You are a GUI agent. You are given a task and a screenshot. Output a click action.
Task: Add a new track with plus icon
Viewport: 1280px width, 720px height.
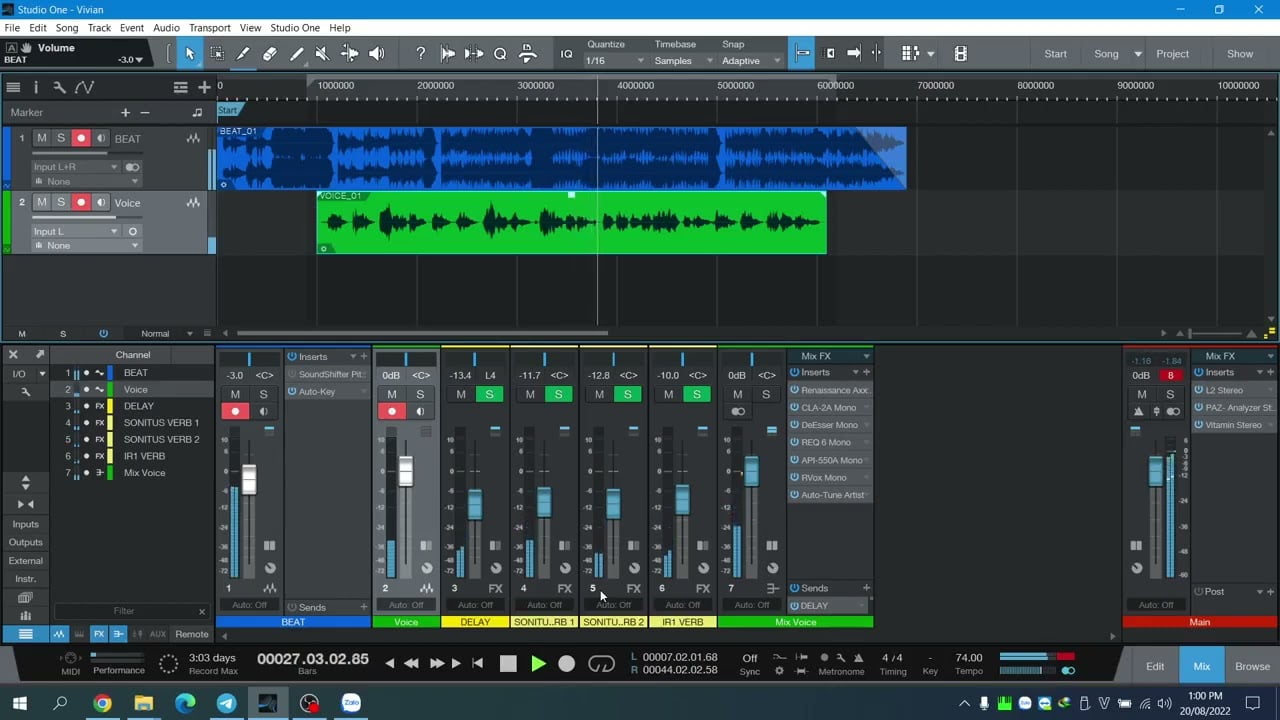coord(204,87)
